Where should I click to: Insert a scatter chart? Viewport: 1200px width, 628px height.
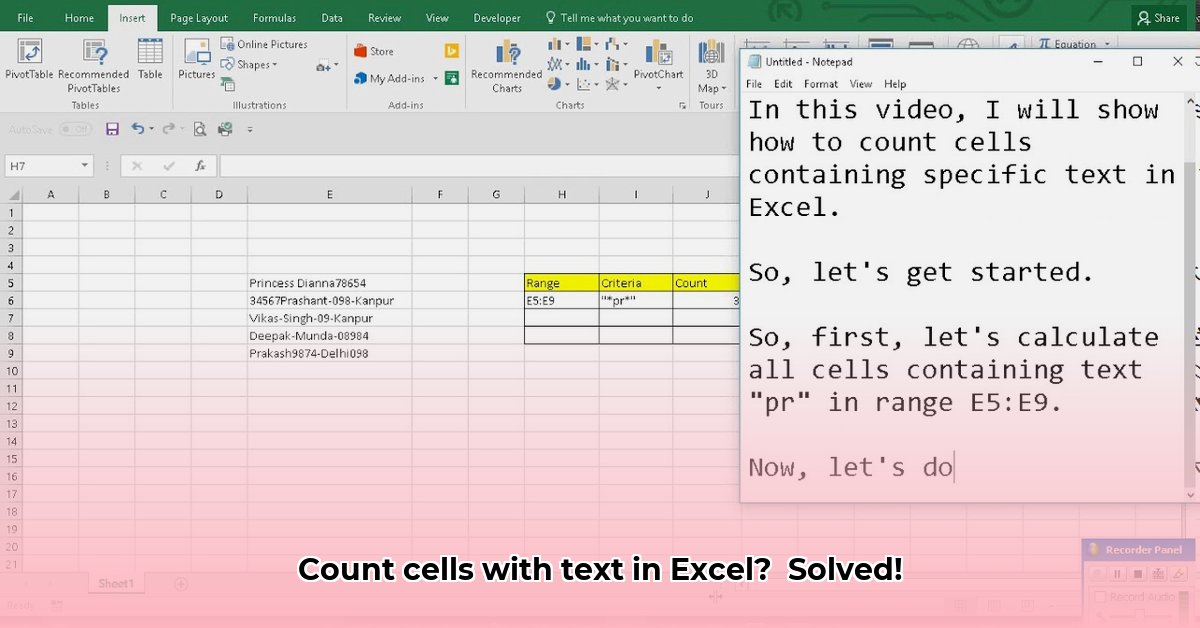coord(589,84)
